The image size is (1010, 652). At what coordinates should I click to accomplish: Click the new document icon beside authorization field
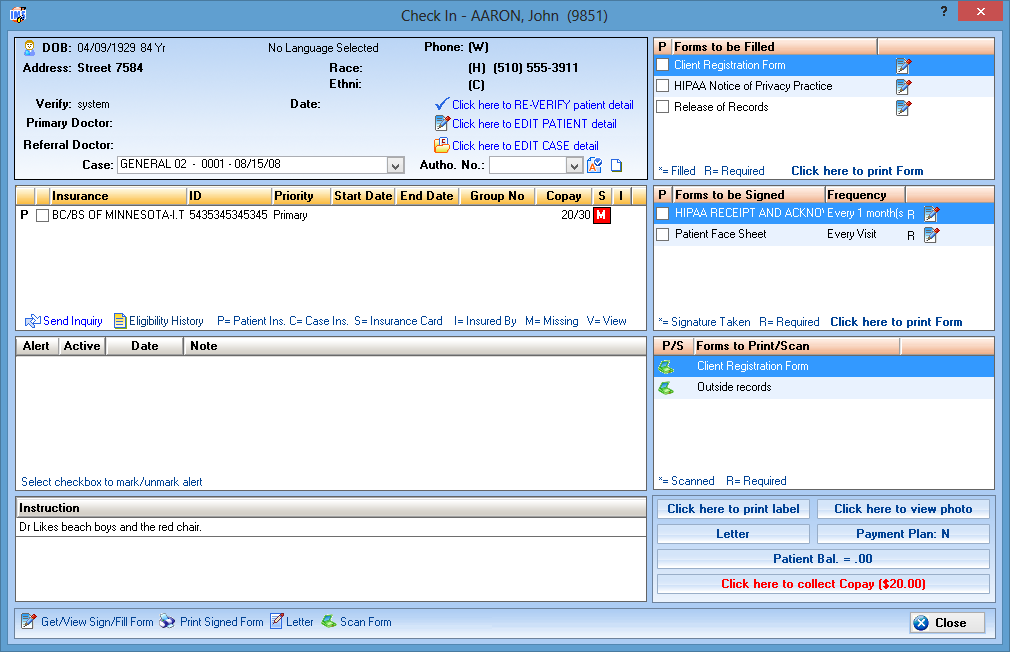[616, 166]
